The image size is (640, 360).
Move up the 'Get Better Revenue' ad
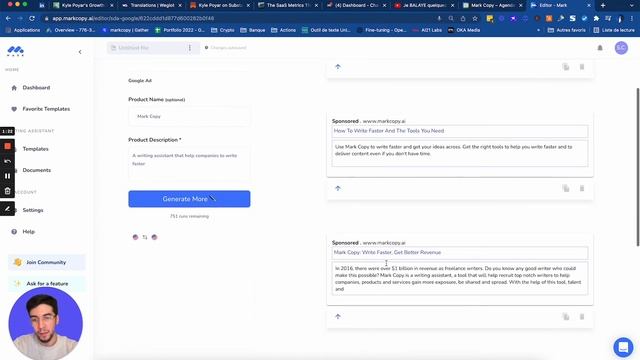point(338,316)
